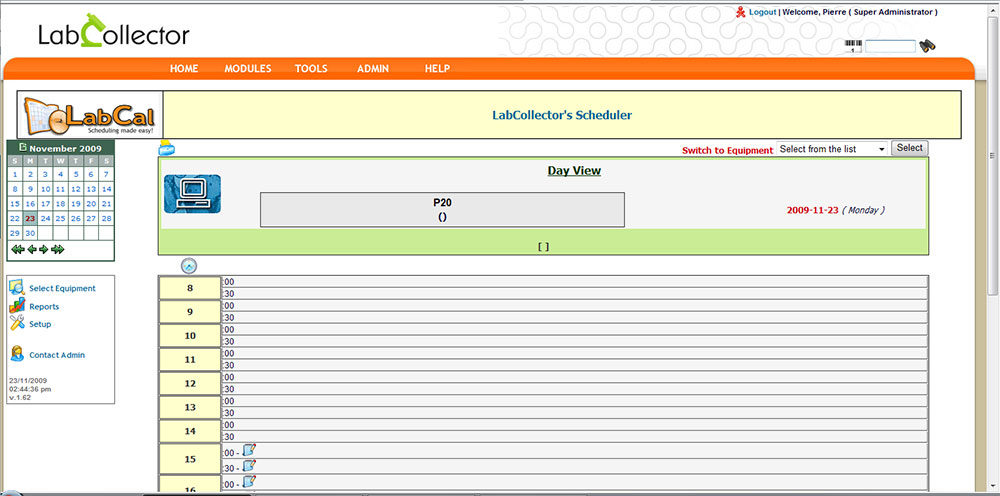The height and width of the screenshot is (496, 1000).
Task: Go to next month with single-right arrow
Action: pos(43,249)
